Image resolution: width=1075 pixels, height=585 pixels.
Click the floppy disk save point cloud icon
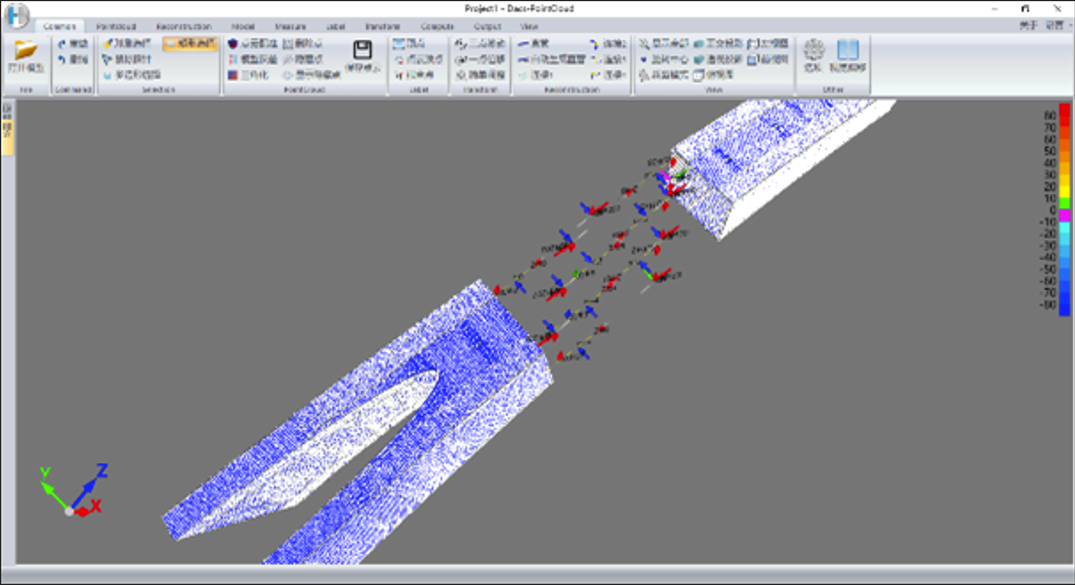362,52
